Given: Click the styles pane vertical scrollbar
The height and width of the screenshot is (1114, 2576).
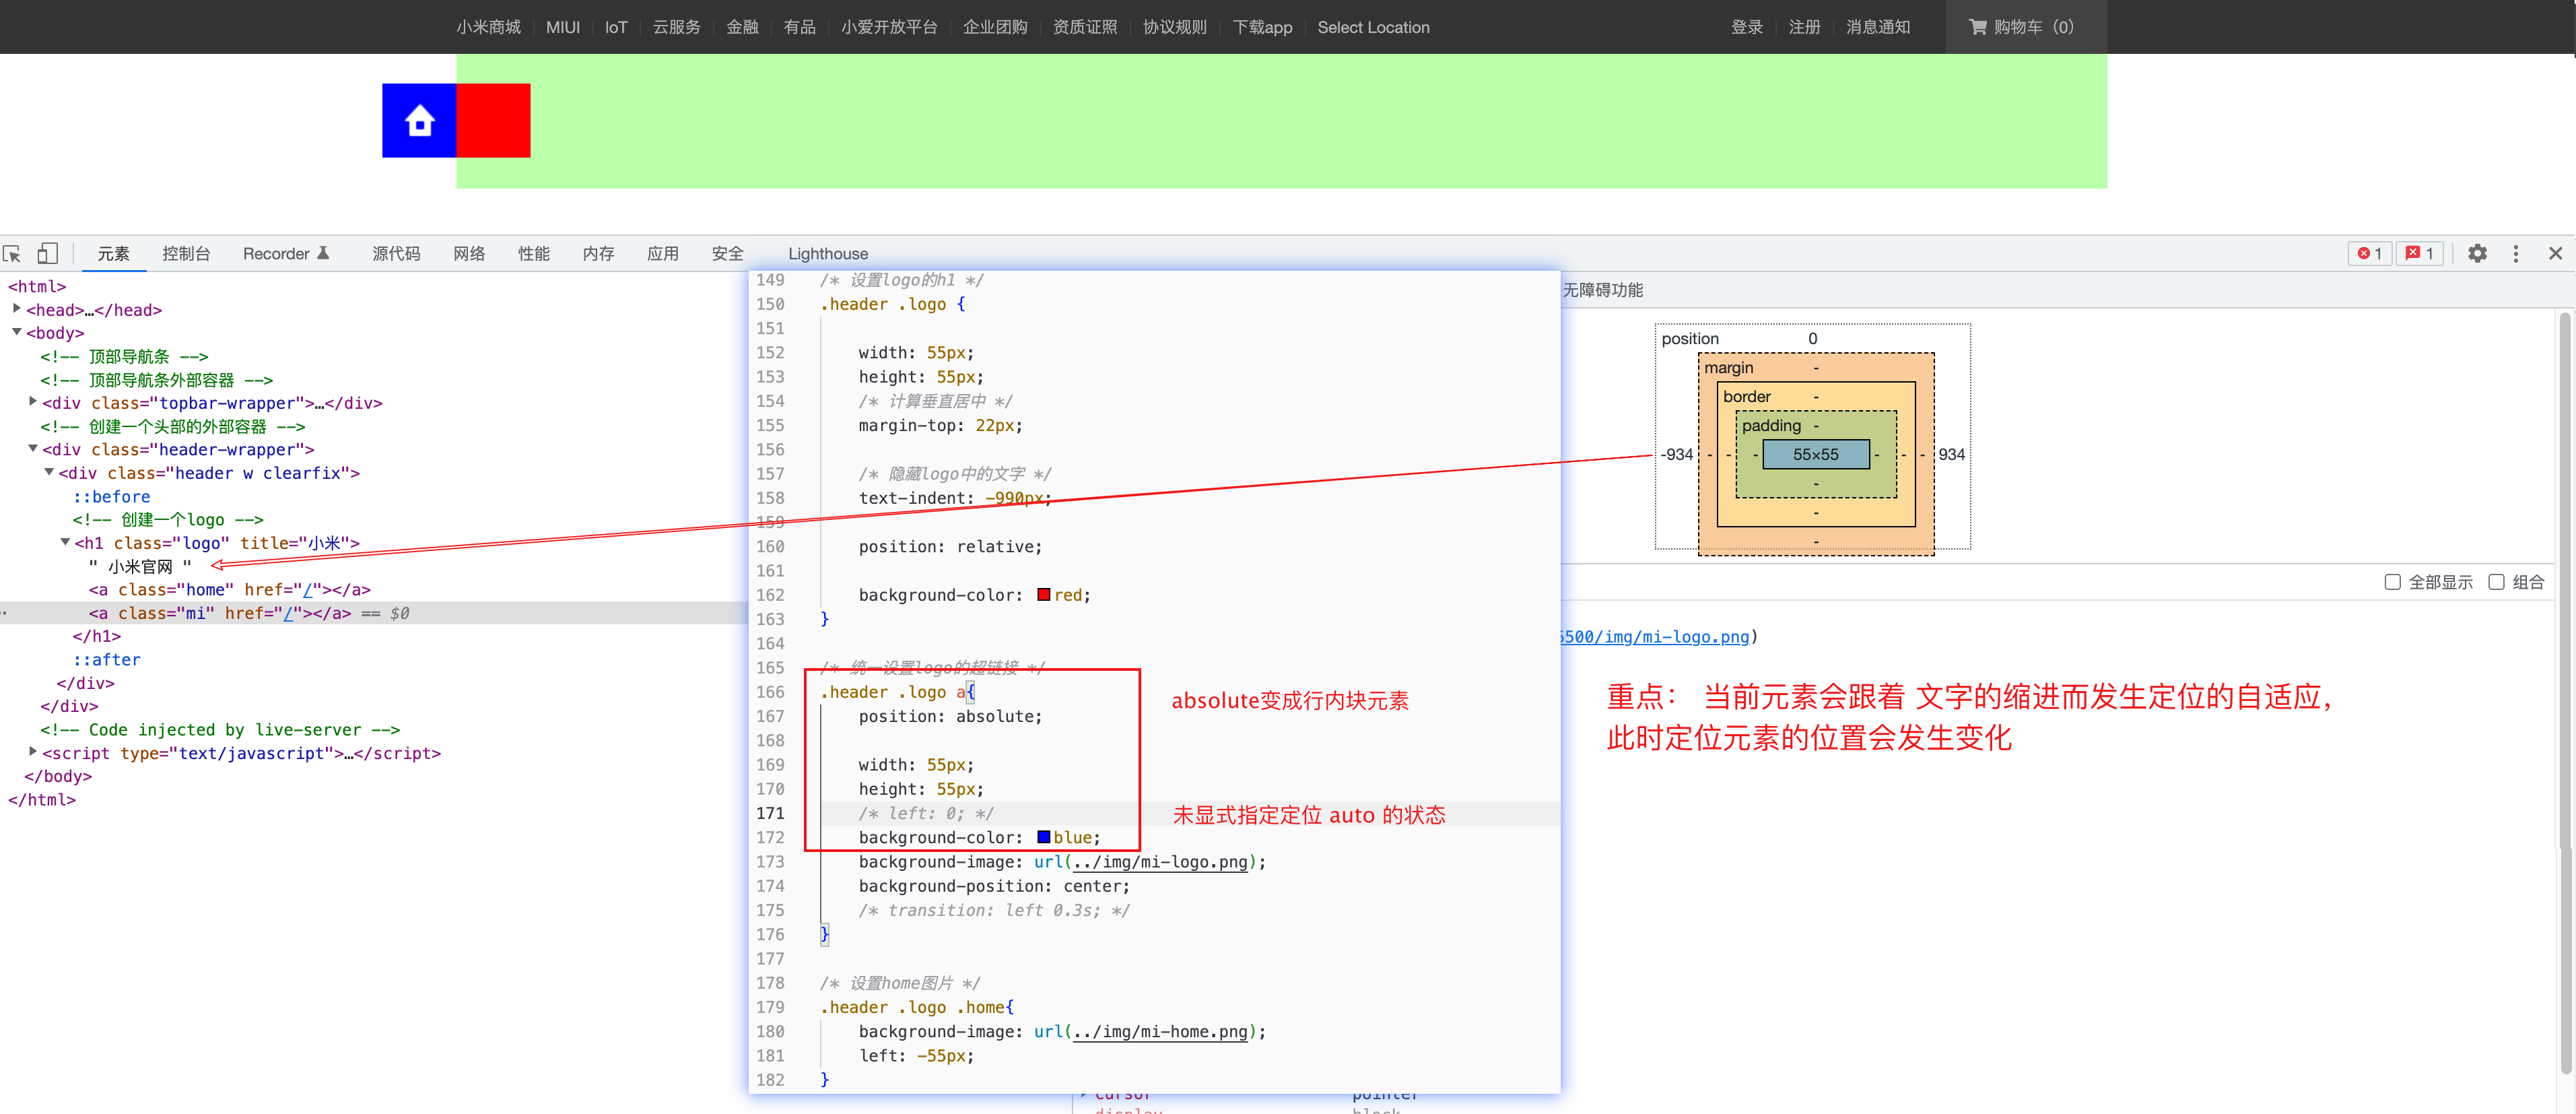Looking at the screenshot, I should [x=2564, y=580].
